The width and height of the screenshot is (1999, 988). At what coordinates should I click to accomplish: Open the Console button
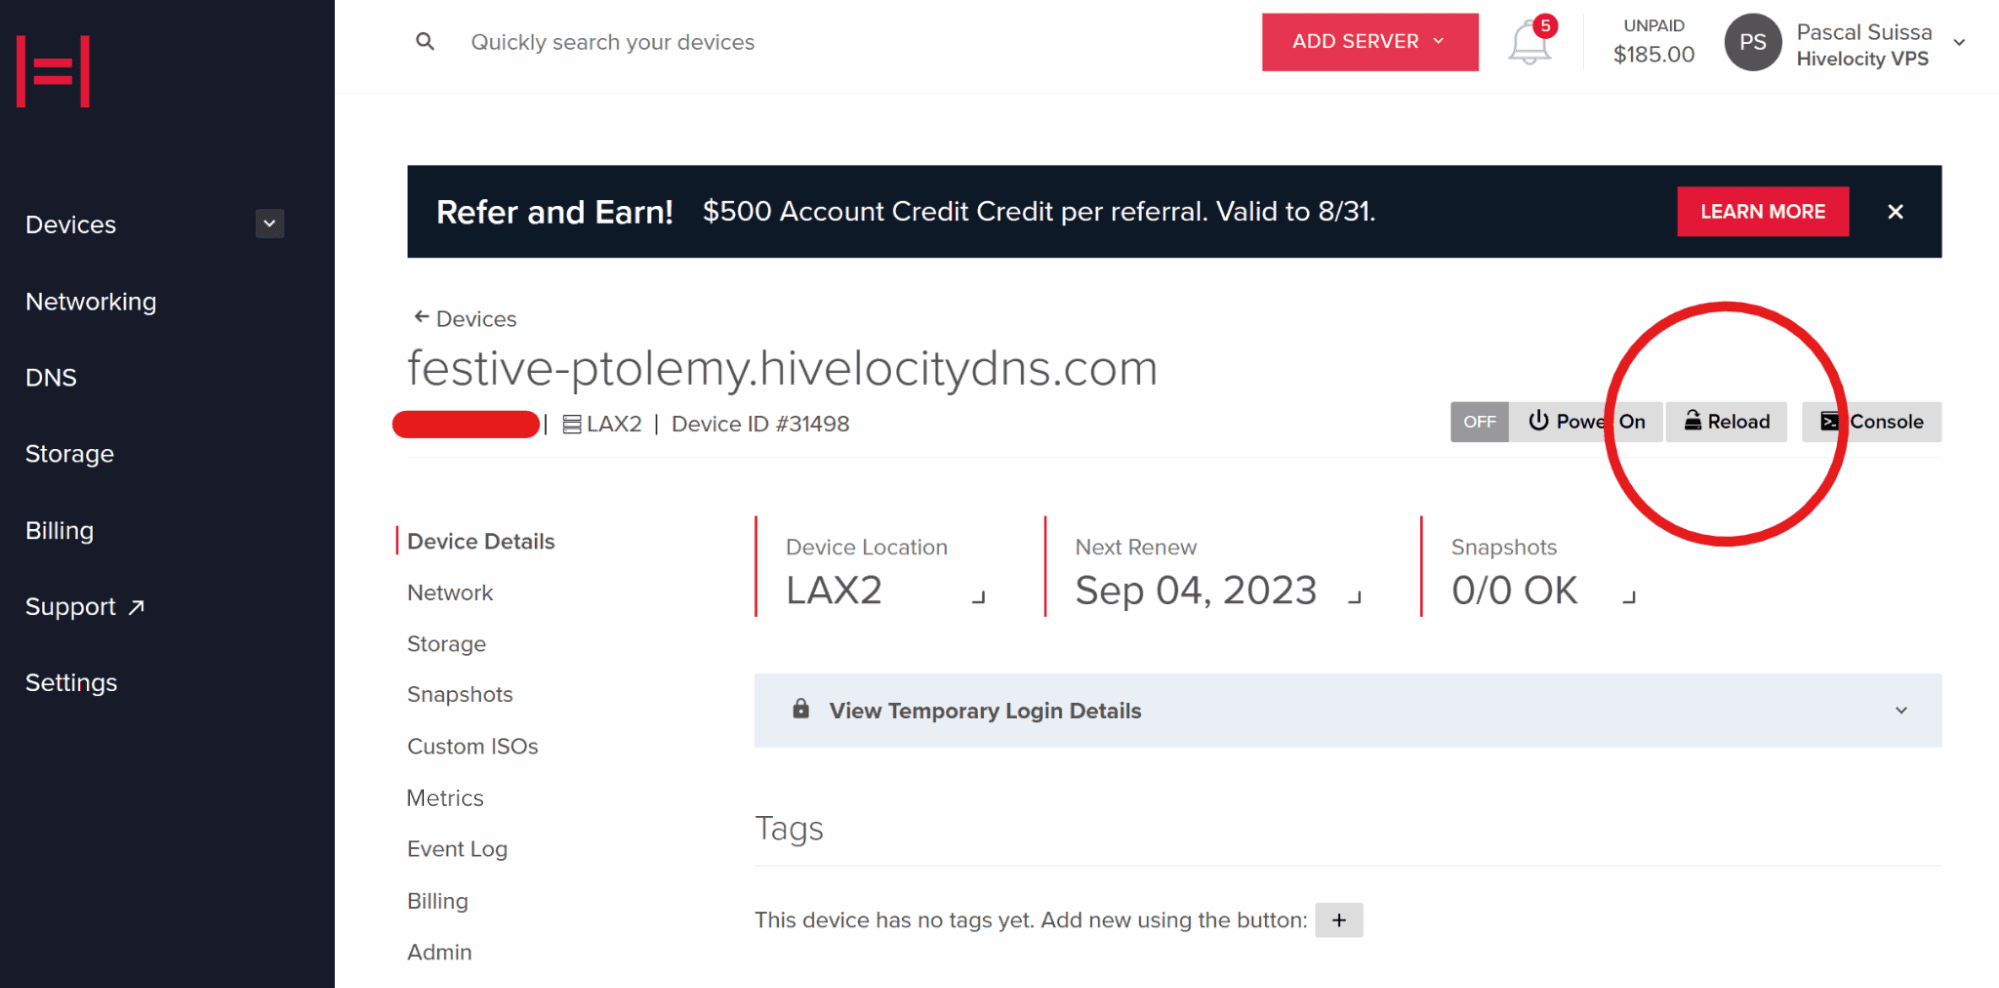coord(1871,422)
